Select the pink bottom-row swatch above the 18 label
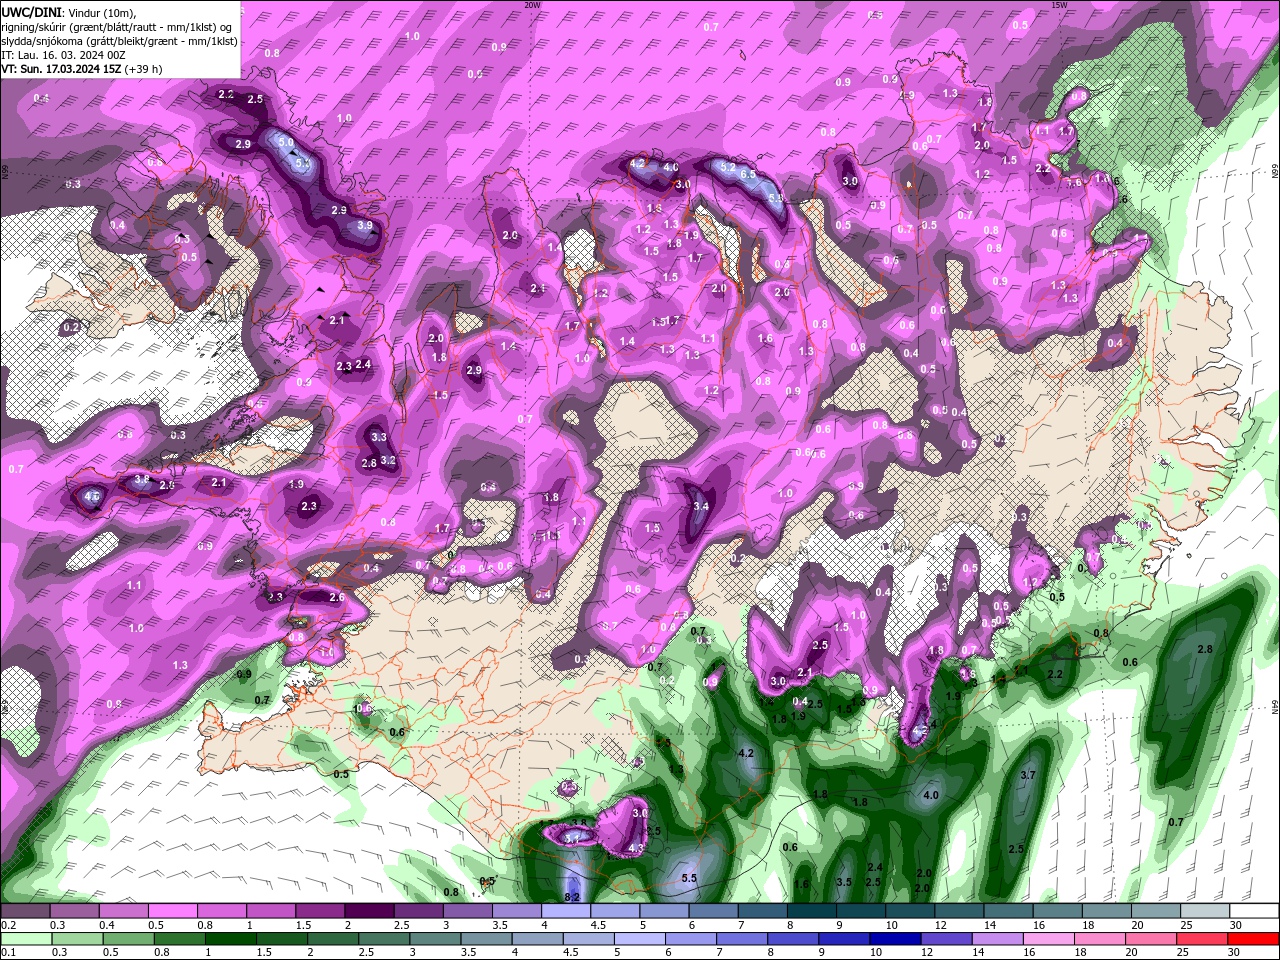This screenshot has width=1280, height=960. point(1100,939)
